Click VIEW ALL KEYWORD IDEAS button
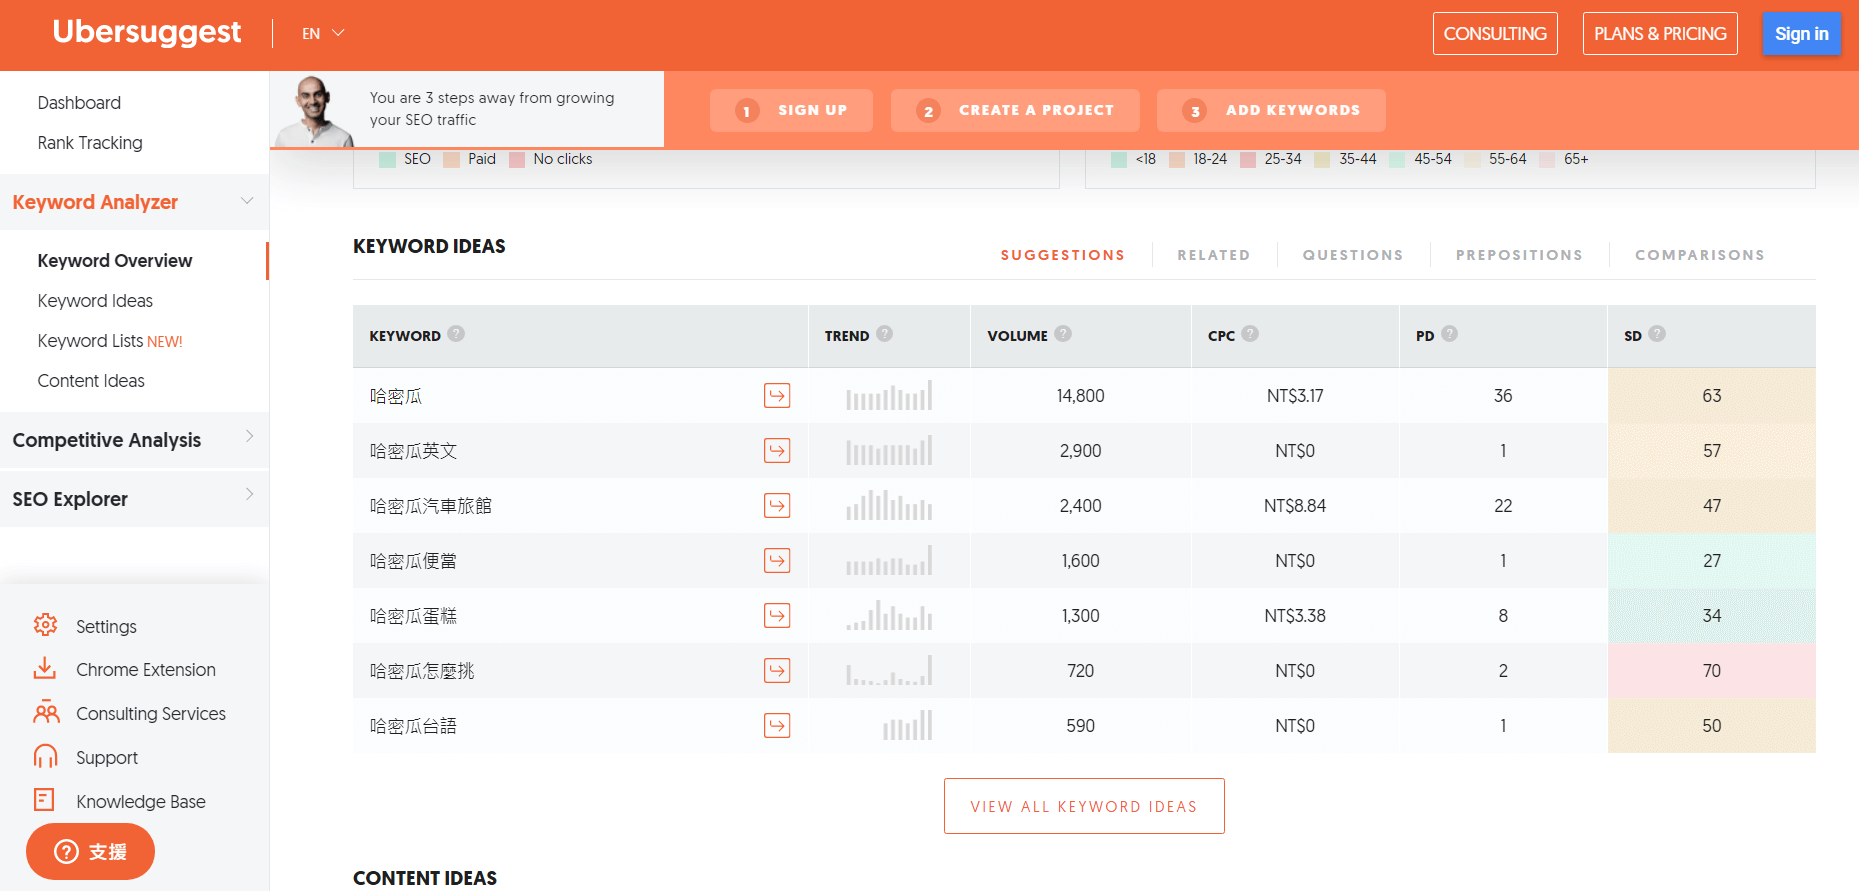 [x=1084, y=806]
